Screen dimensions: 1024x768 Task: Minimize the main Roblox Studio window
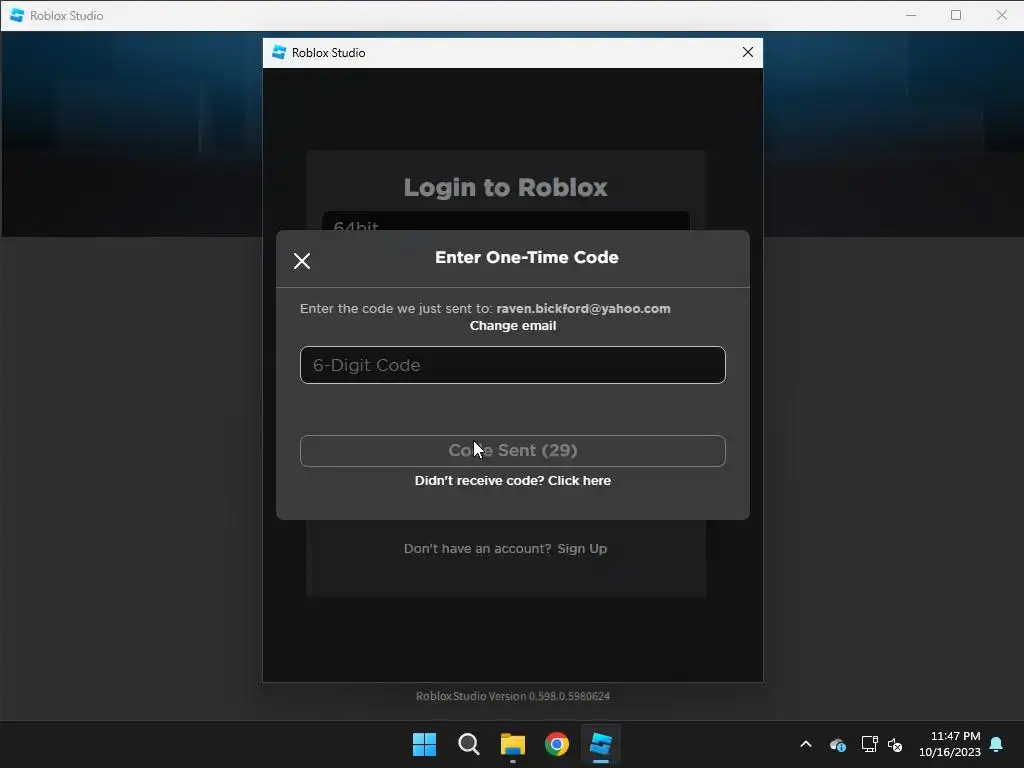pos(911,15)
